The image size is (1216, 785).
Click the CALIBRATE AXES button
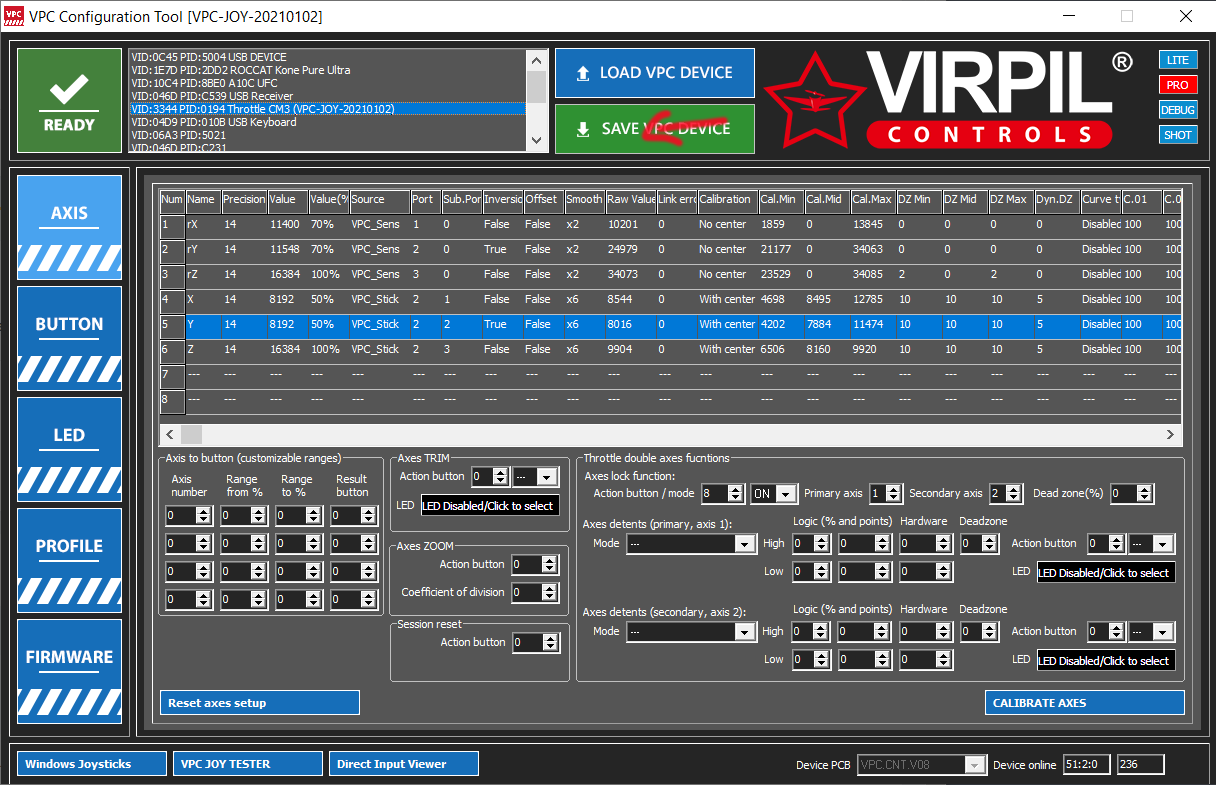[x=1084, y=703]
